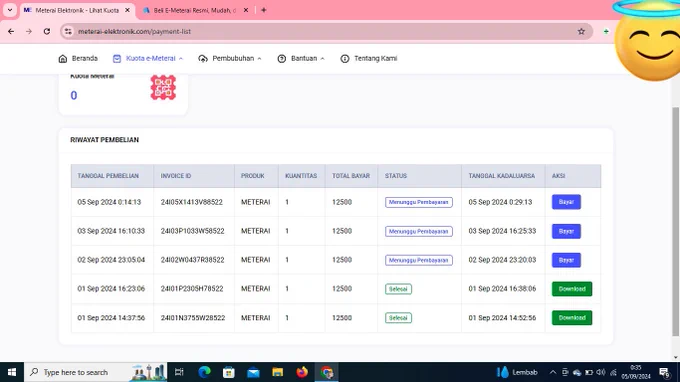Click the Chrome extension icon beside star

coord(606,31)
